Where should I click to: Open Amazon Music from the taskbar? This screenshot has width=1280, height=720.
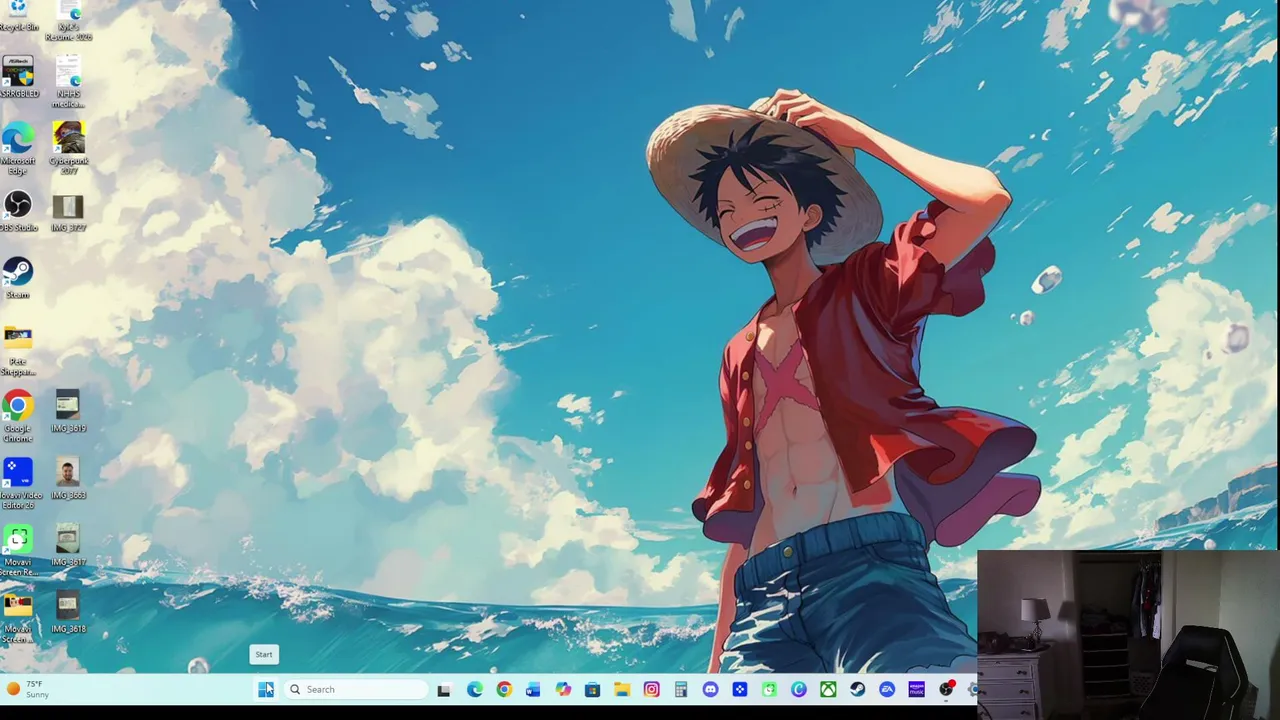point(917,689)
